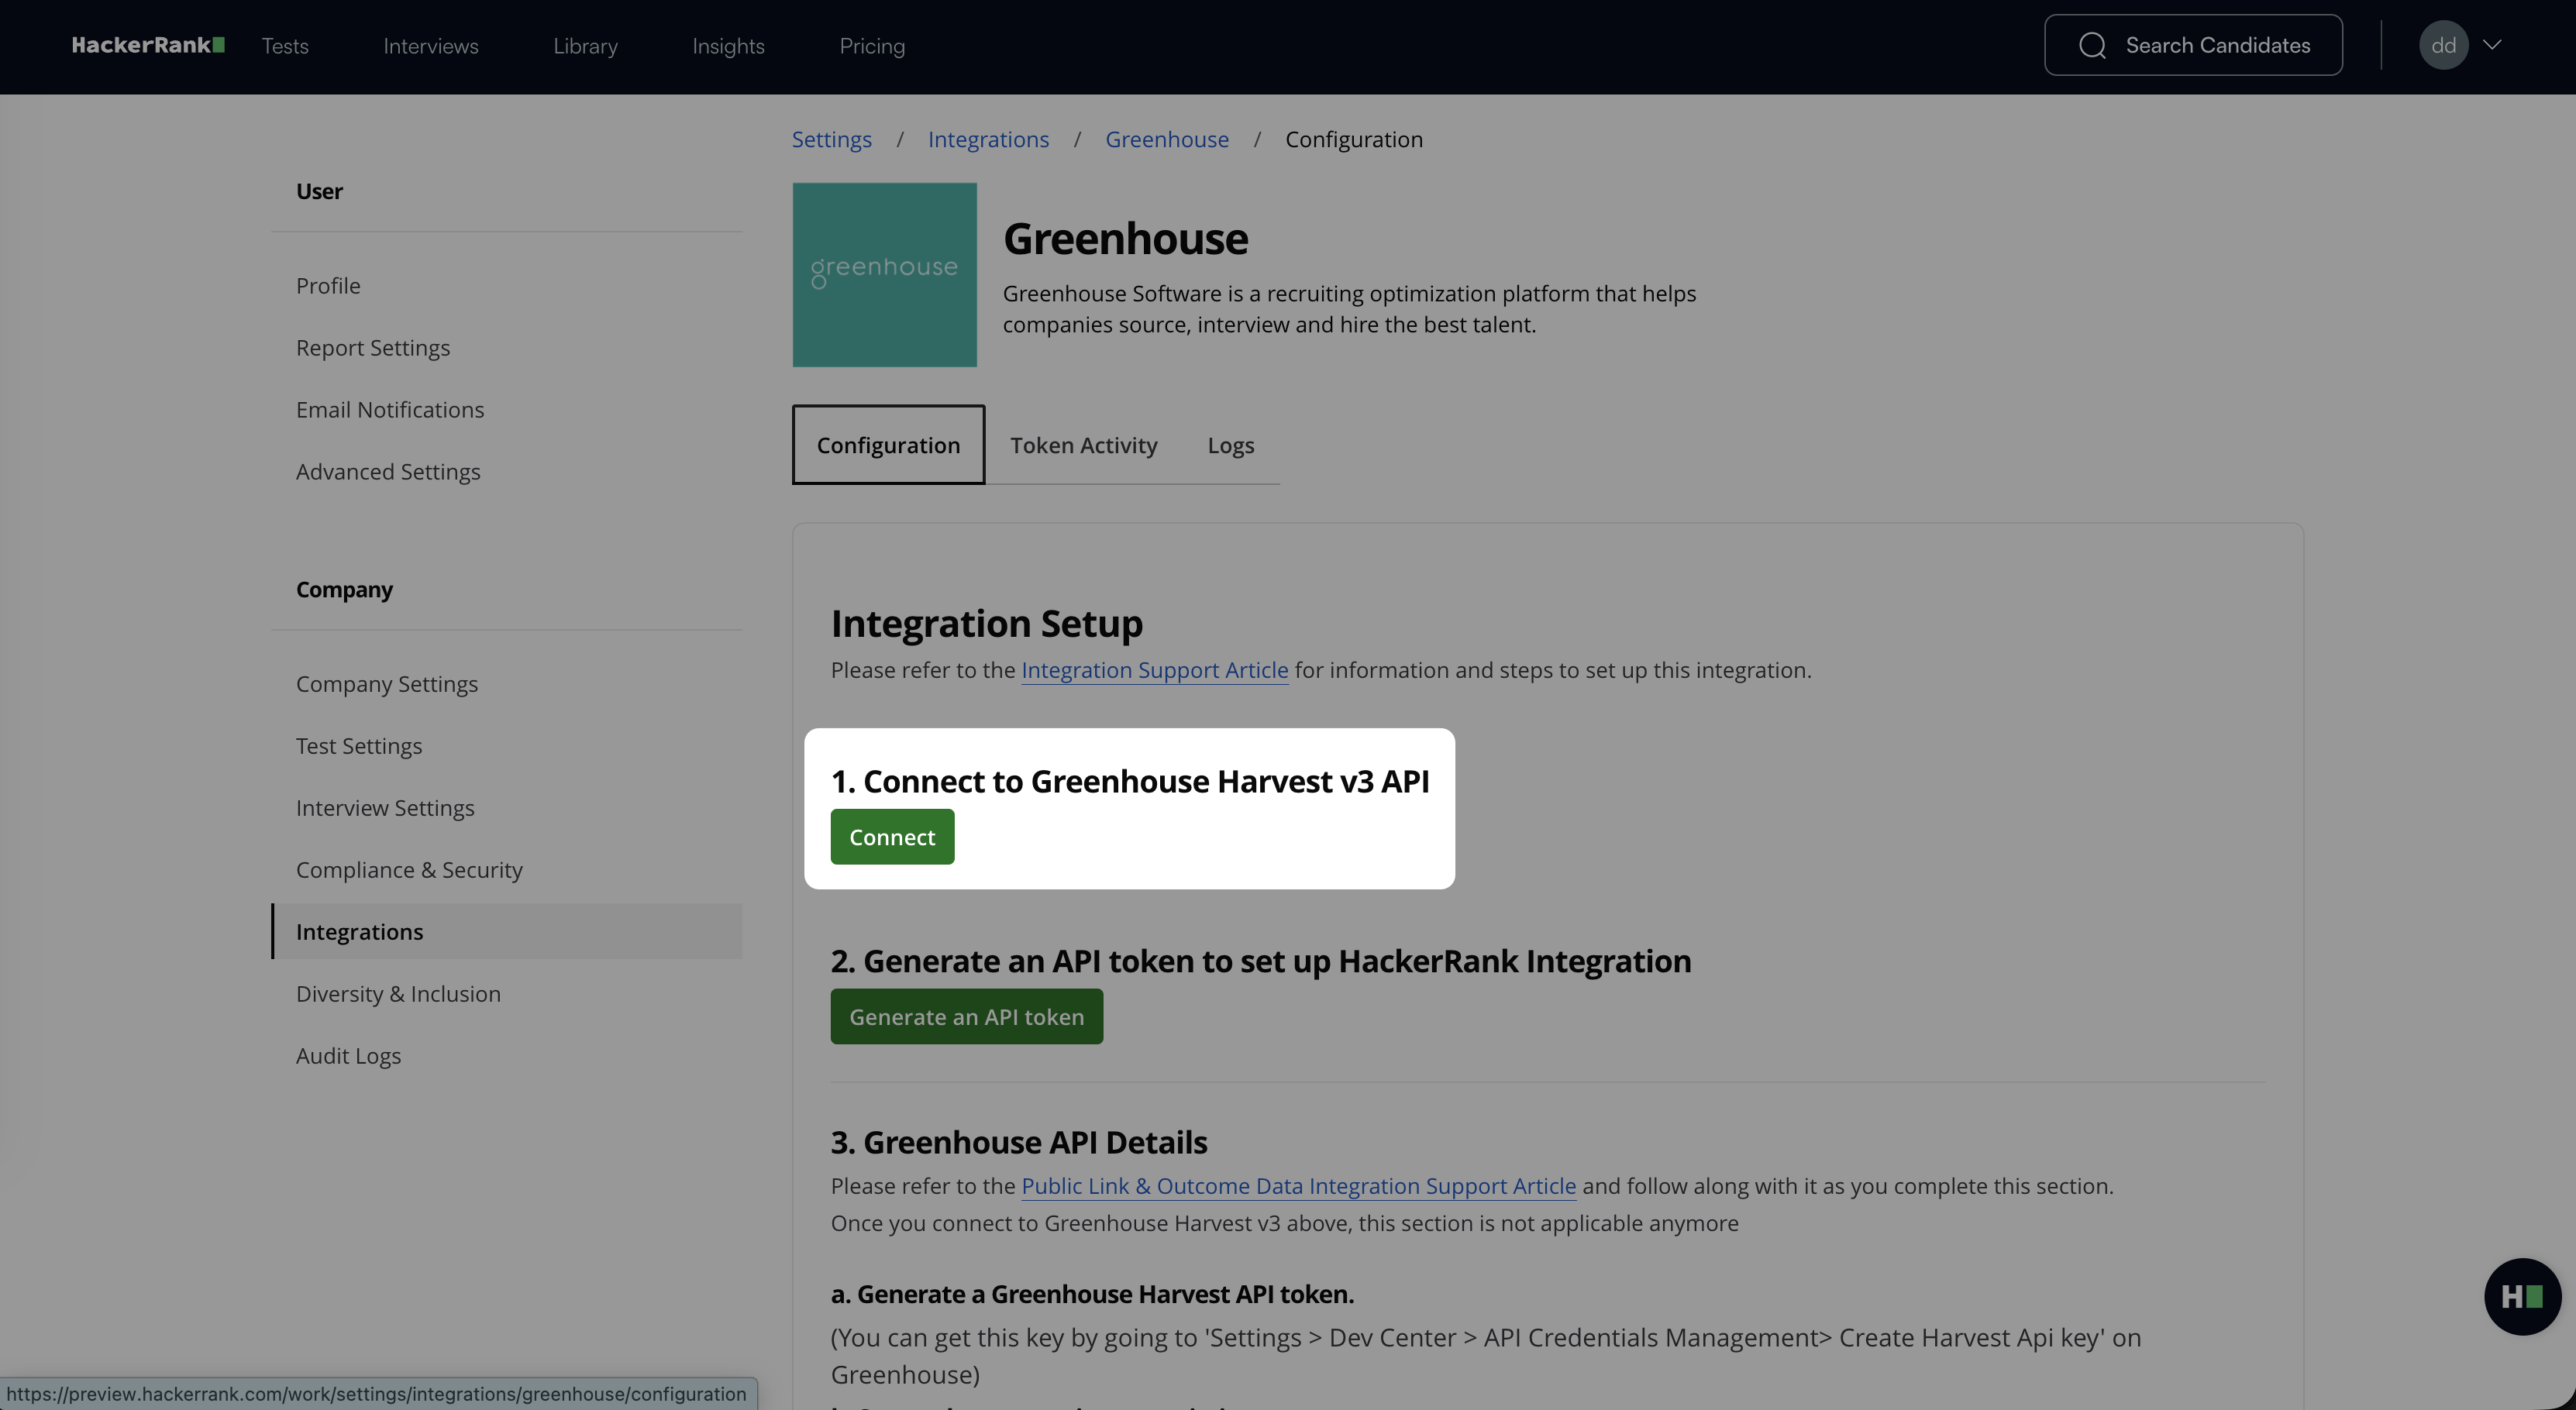Click the 'Once you connect to Greenhouse Harvest v3' note
2576x1410 pixels.
pyautogui.click(x=1284, y=1223)
